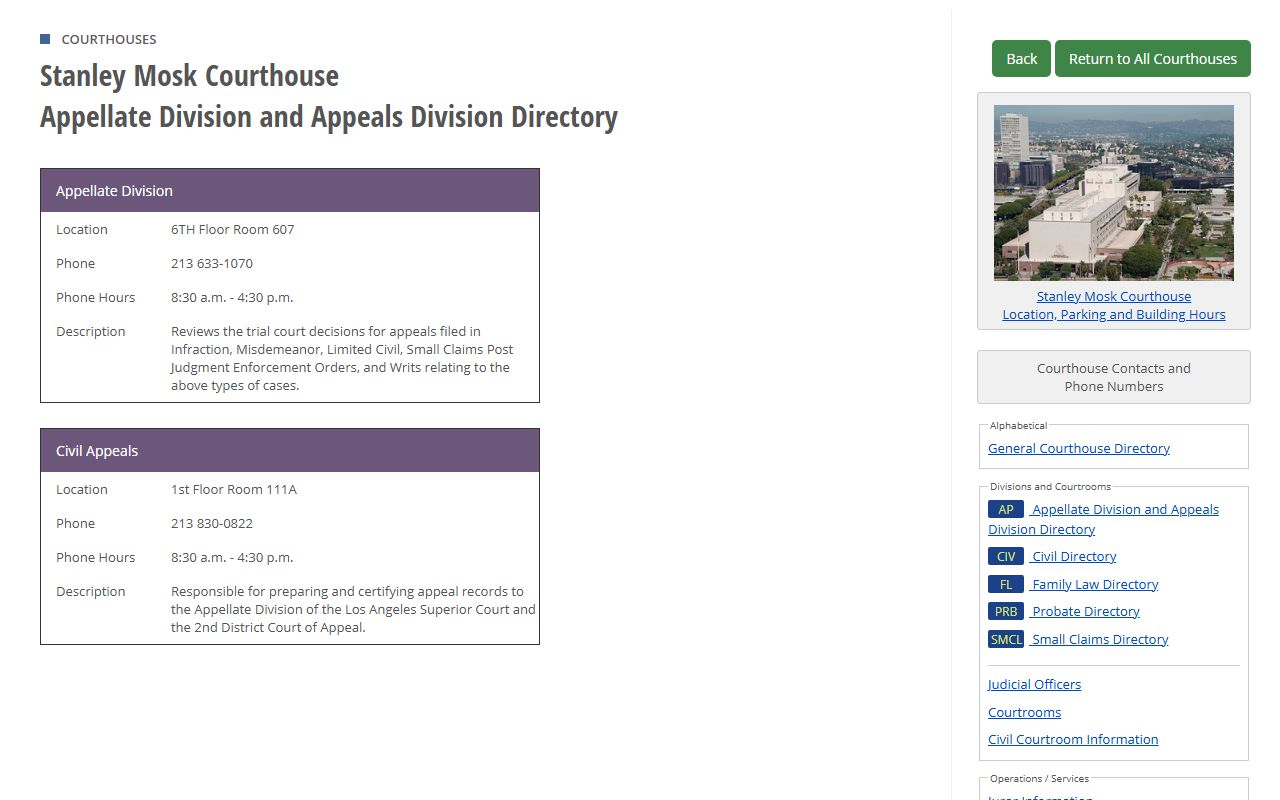Open Location, Parking and Building Hours link
1280x800 pixels.
coord(1114,314)
